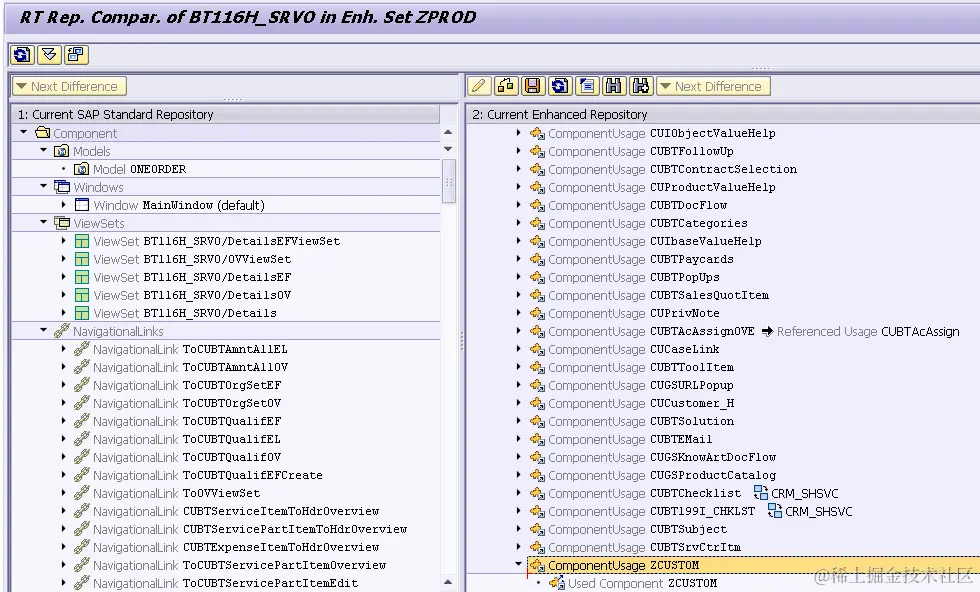
Task: Click the green icon of ViewSet BT116H_SRVO/DetailsEFViewSet
Action: pos(82,241)
